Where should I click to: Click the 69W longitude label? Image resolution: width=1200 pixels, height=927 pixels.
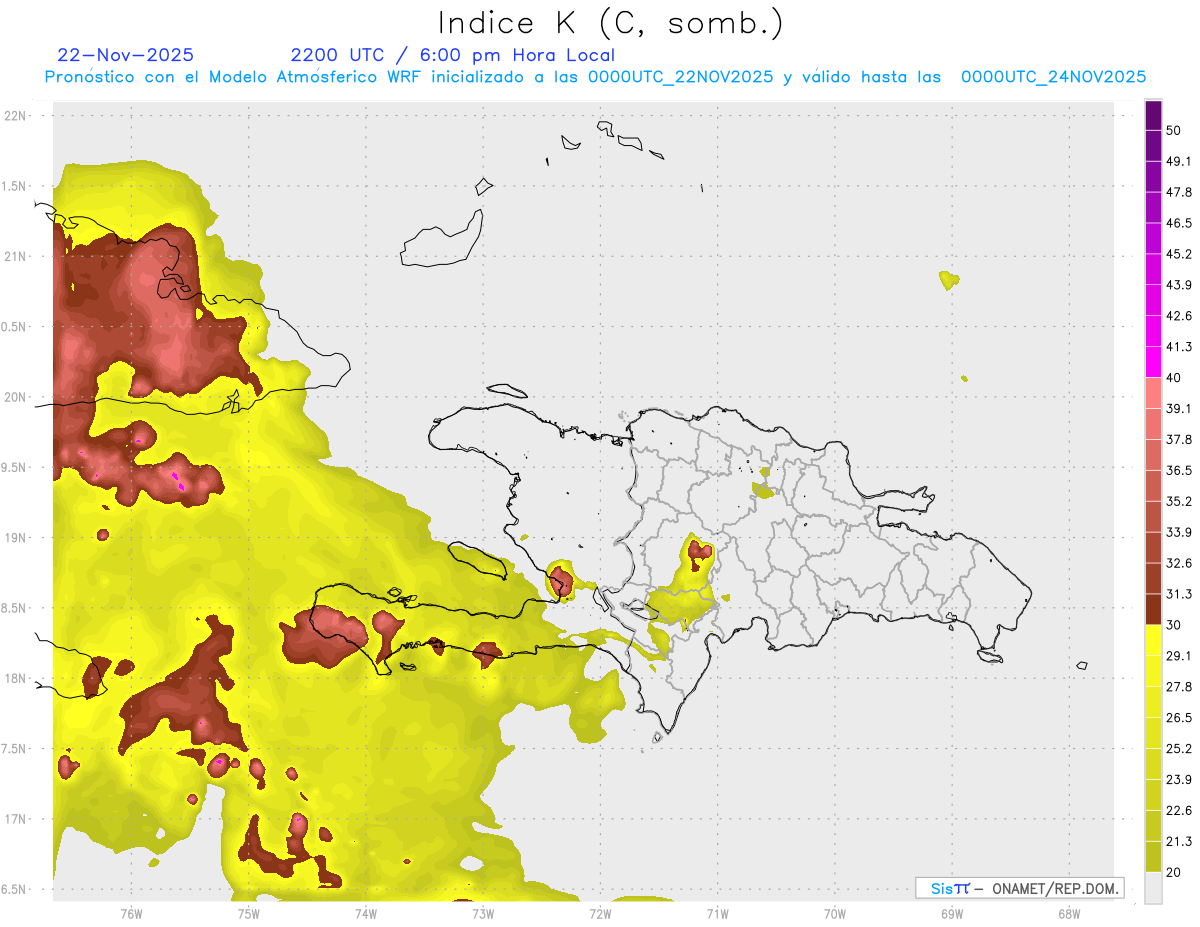pyautogui.click(x=952, y=913)
